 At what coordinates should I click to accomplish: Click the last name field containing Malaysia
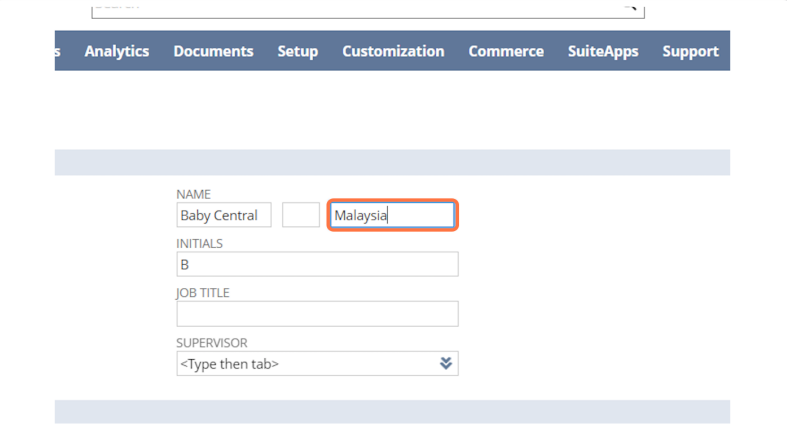tap(392, 215)
